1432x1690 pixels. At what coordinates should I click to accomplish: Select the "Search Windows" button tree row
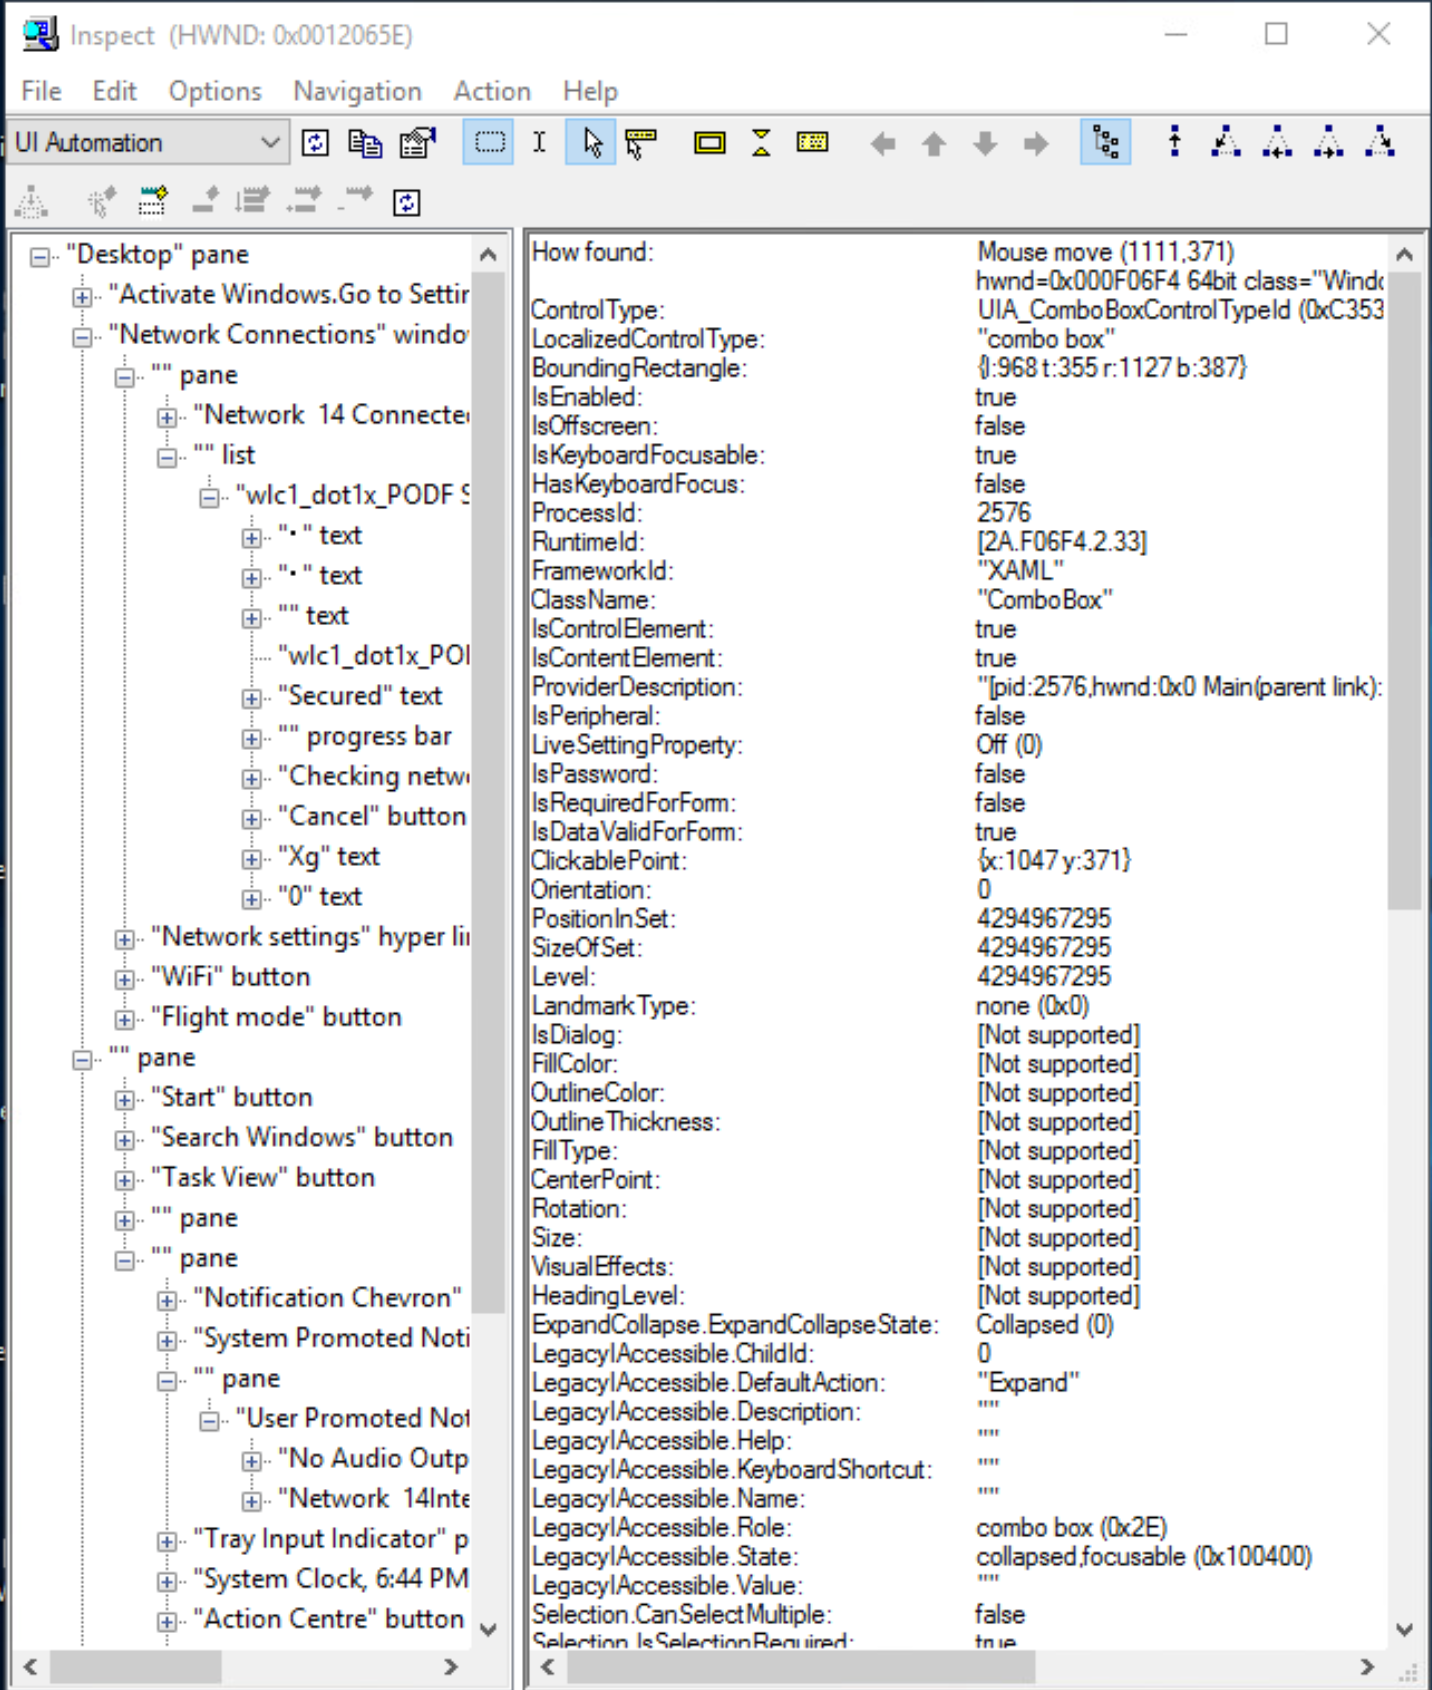click(x=302, y=1137)
